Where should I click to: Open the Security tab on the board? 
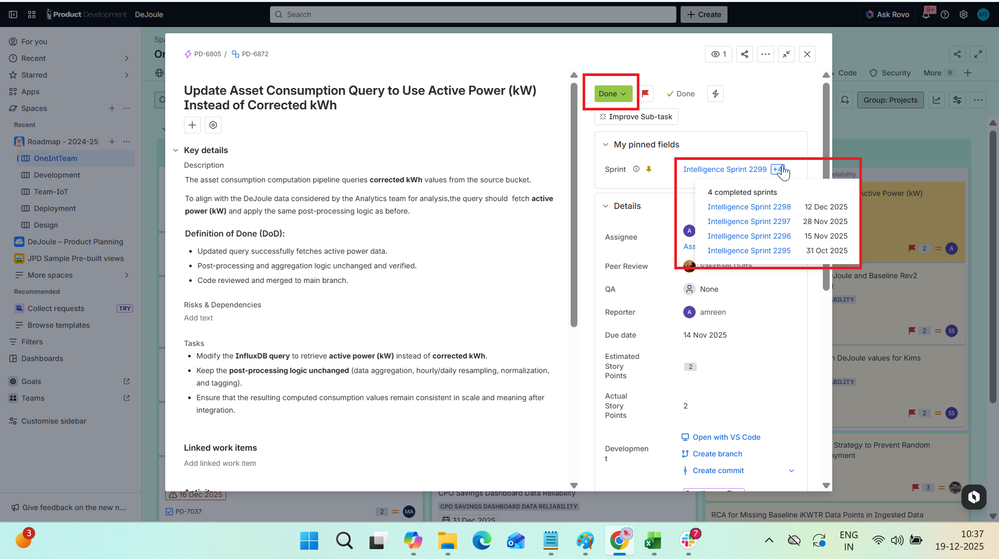[x=890, y=73]
